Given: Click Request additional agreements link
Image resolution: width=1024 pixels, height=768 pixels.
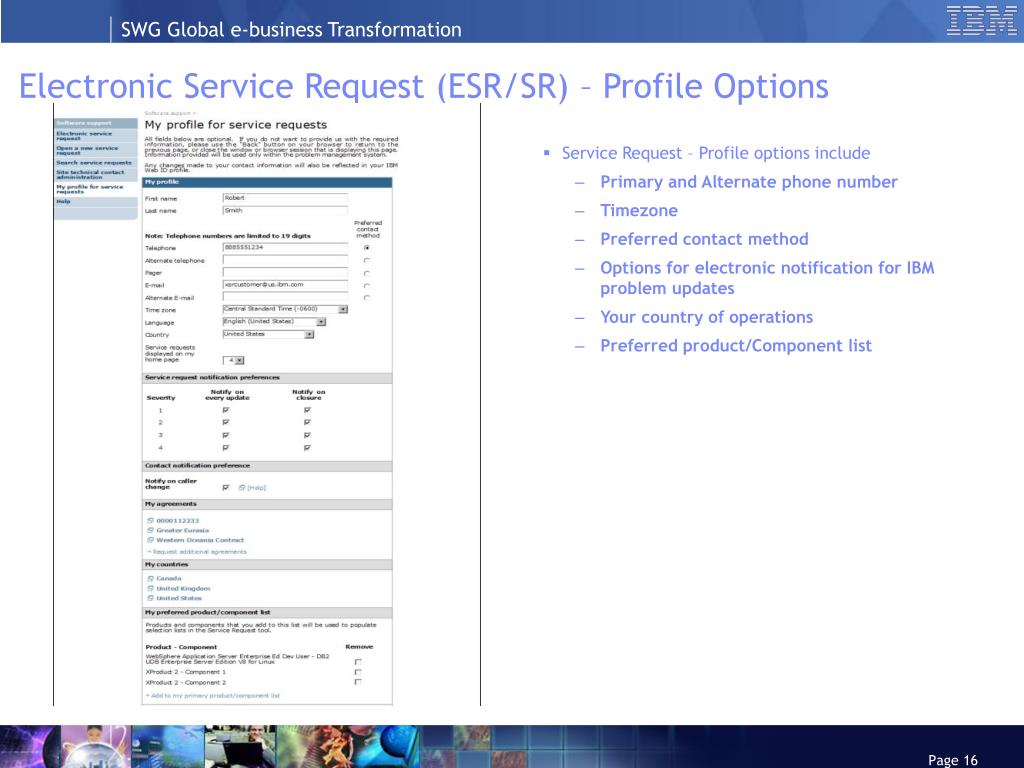Looking at the screenshot, I should click(x=197, y=552).
